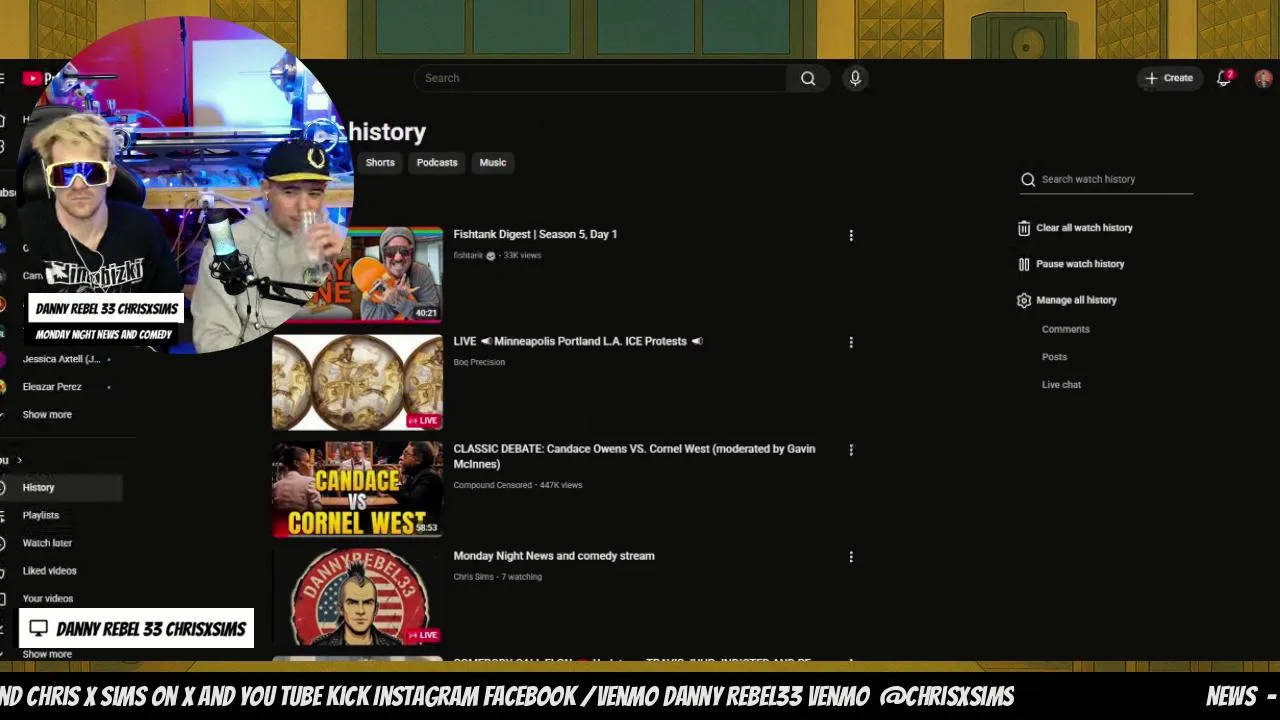Screen dimensions: 1280x720
Task: Open the Live chat history link
Action: pyautogui.click(x=1061, y=385)
